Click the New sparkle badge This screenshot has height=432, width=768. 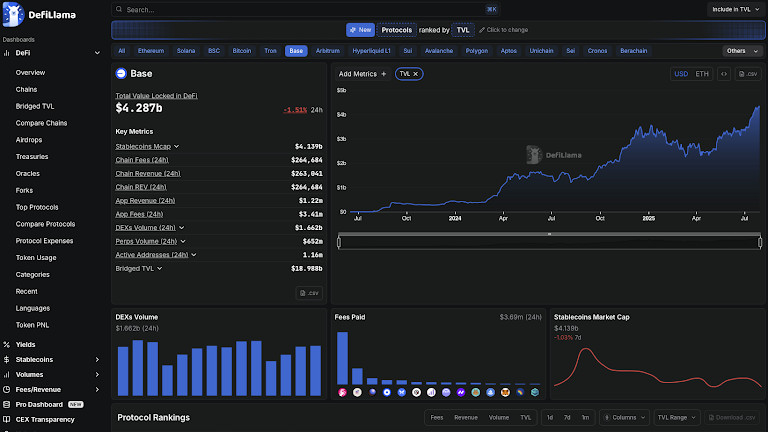pyautogui.click(x=360, y=30)
